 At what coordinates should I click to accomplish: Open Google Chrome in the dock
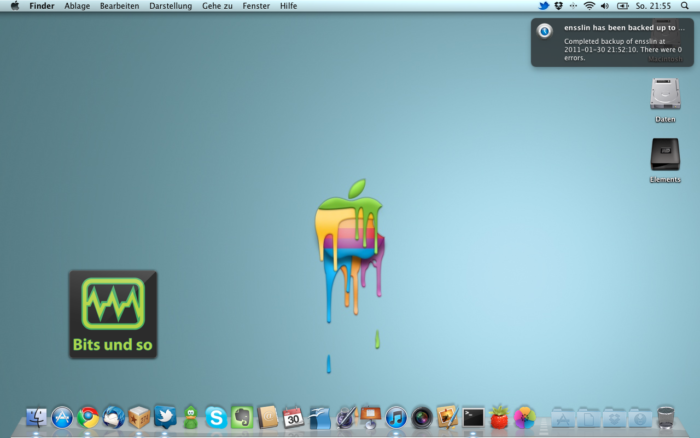click(88, 417)
